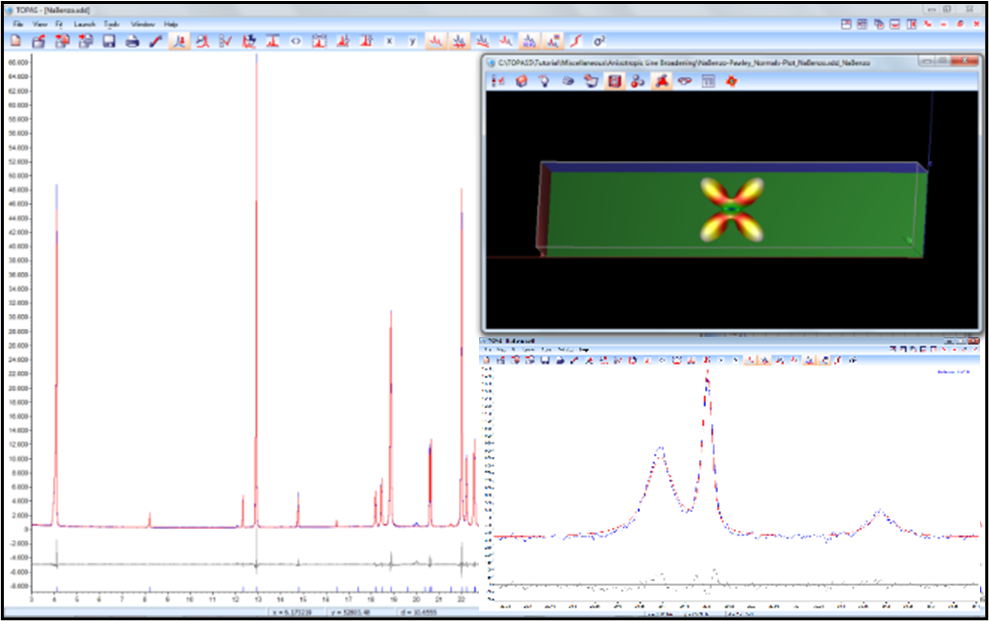Image resolution: width=989 pixels, height=621 pixels.
Task: Click the red cube icon in 3D viewer
Action: (521, 81)
